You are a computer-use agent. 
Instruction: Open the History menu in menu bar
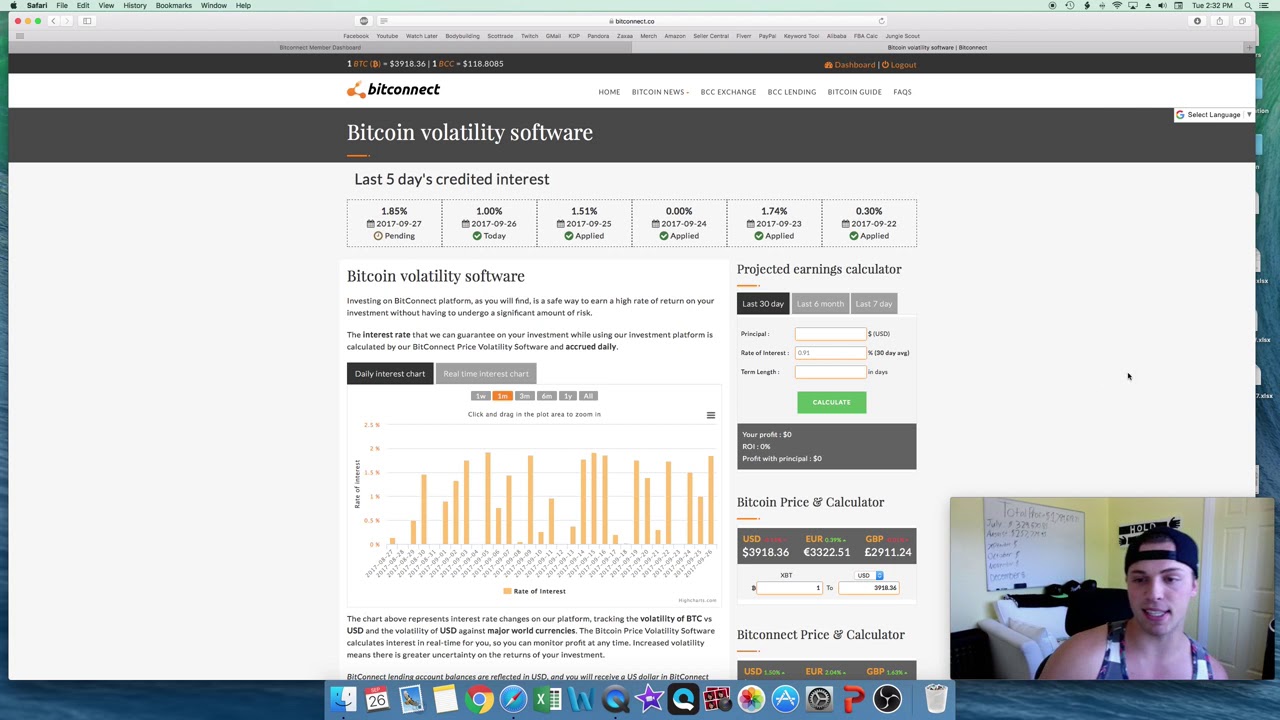[x=135, y=6]
